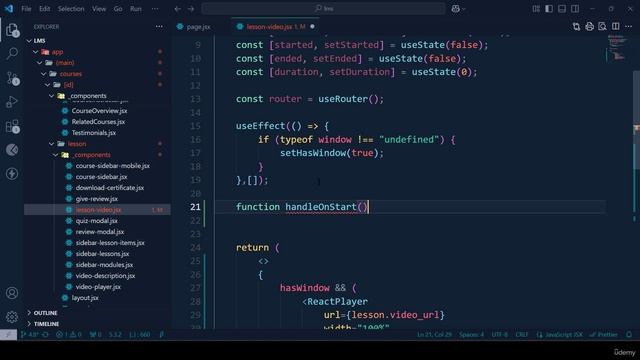Viewport: 640px width, 360px height.
Task: Go back with the left arrow
Action: coord(178,9)
